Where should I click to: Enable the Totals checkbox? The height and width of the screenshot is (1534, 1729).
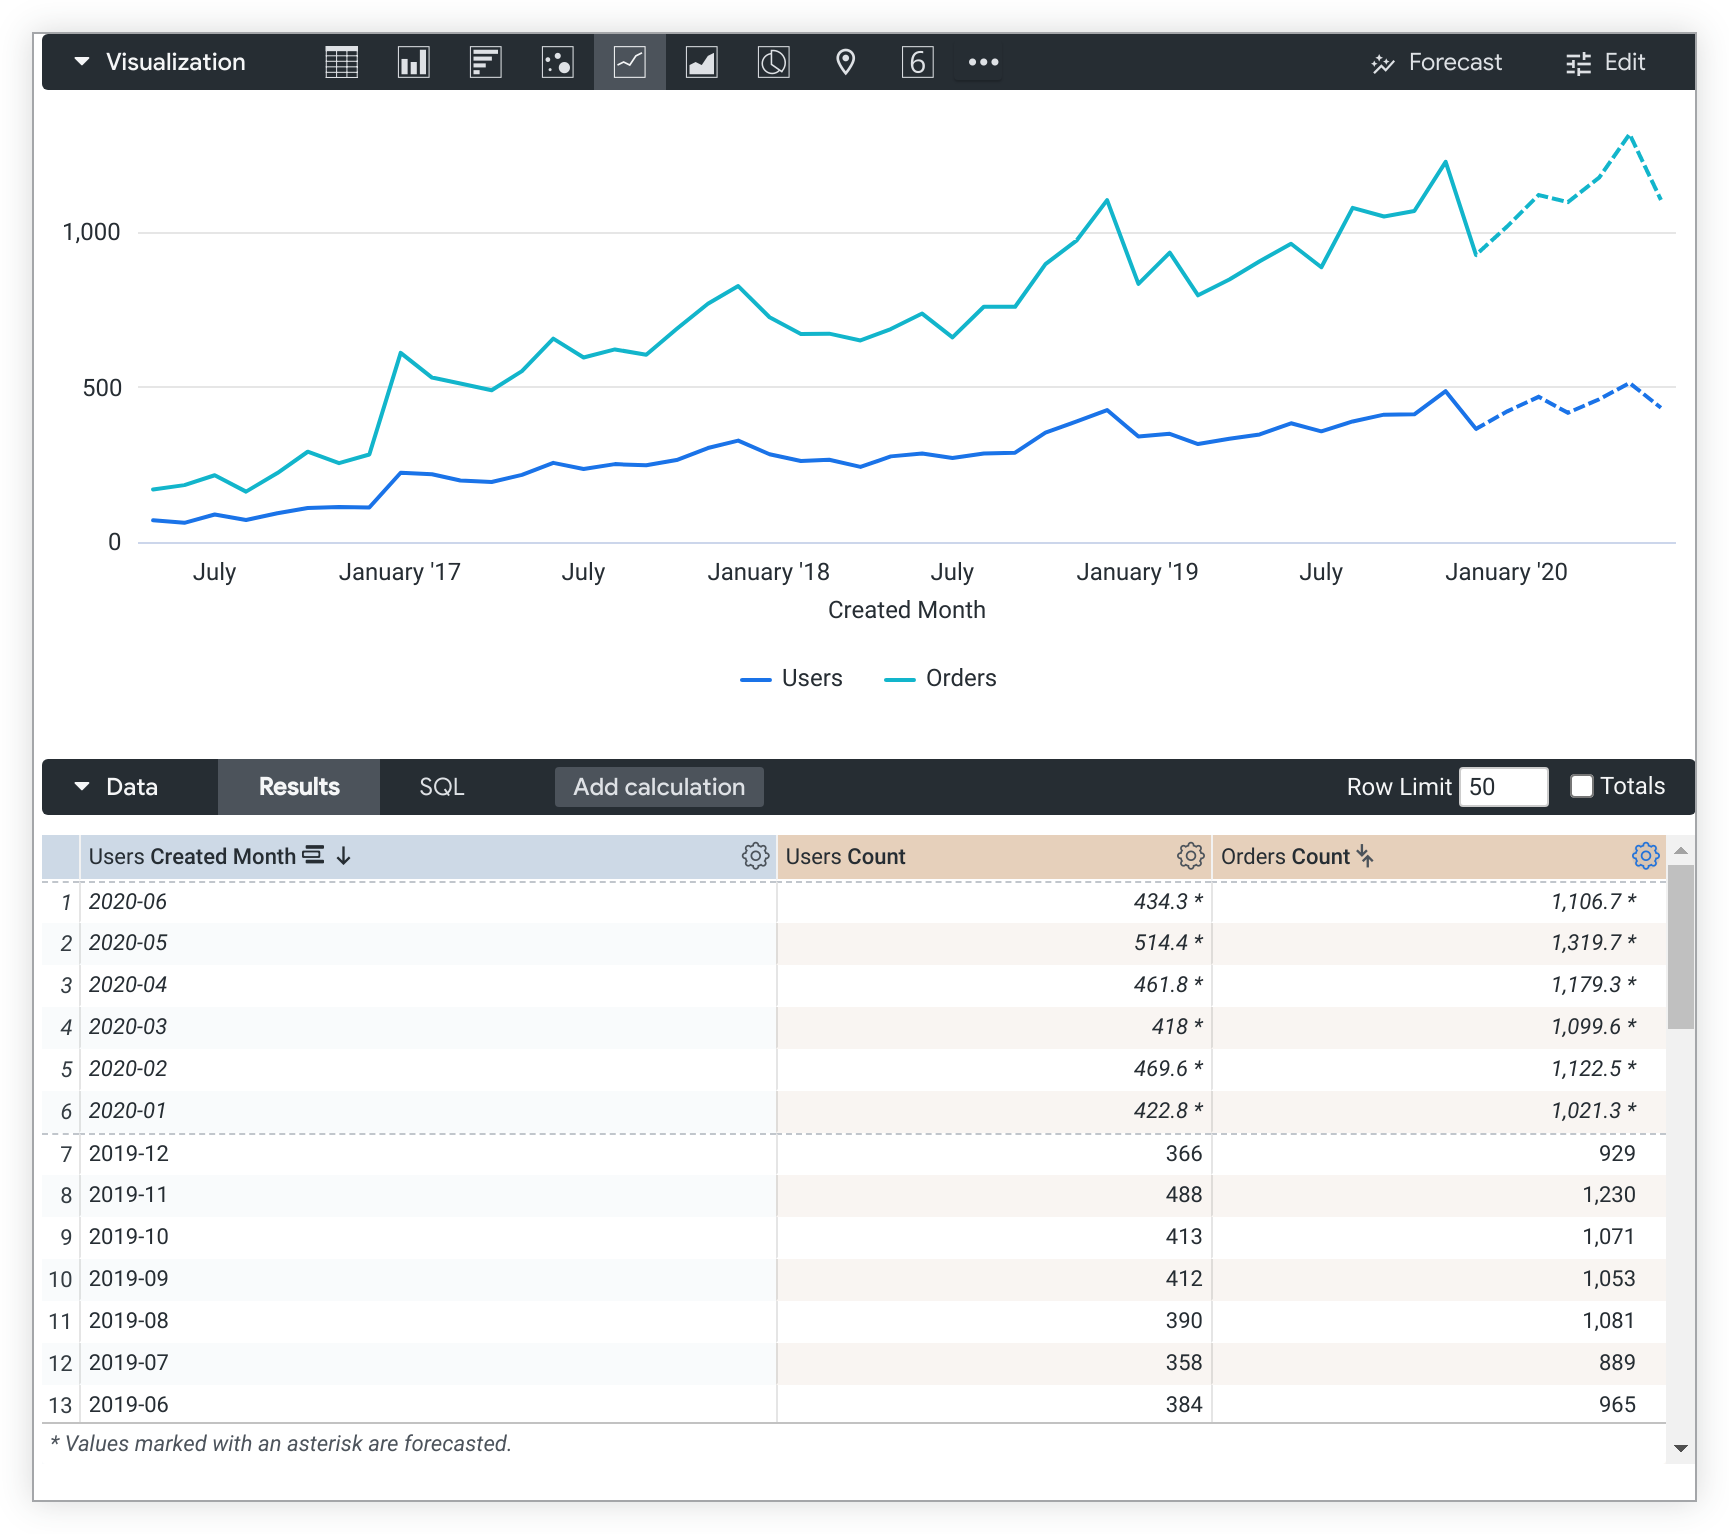pyautogui.click(x=1581, y=786)
